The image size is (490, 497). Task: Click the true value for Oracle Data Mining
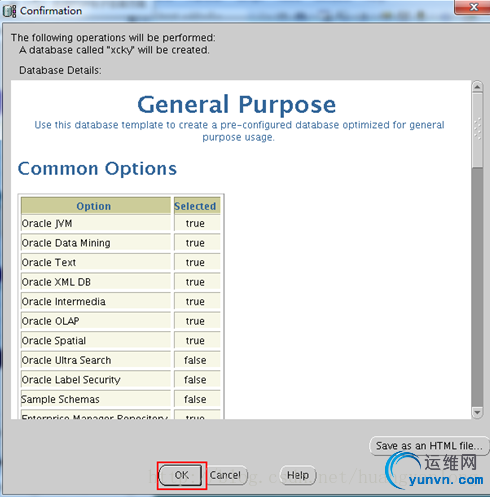(x=195, y=243)
